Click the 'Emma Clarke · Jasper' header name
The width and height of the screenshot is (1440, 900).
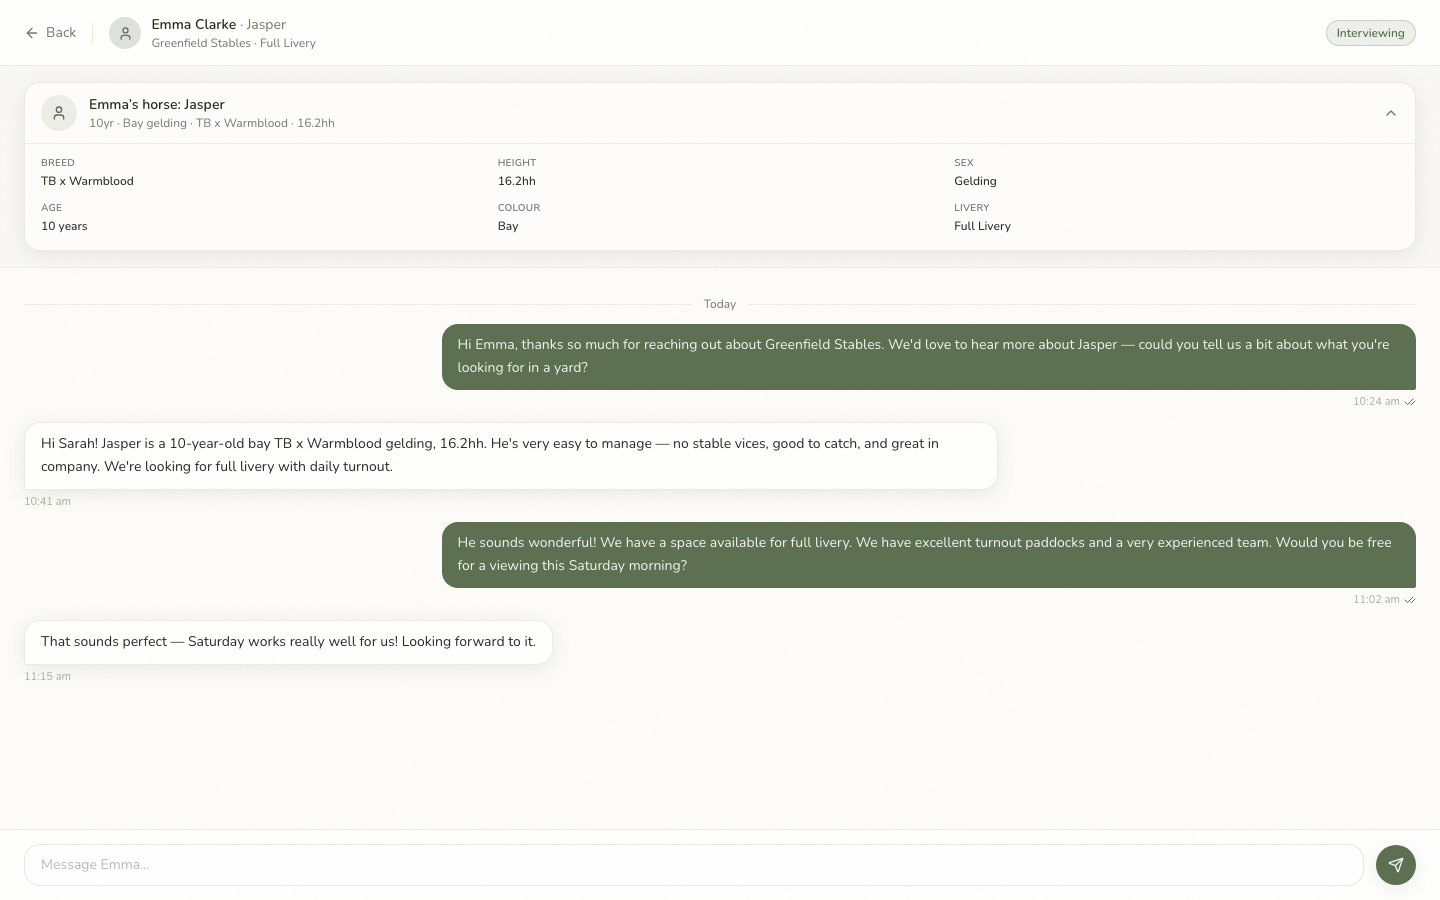pos(219,24)
